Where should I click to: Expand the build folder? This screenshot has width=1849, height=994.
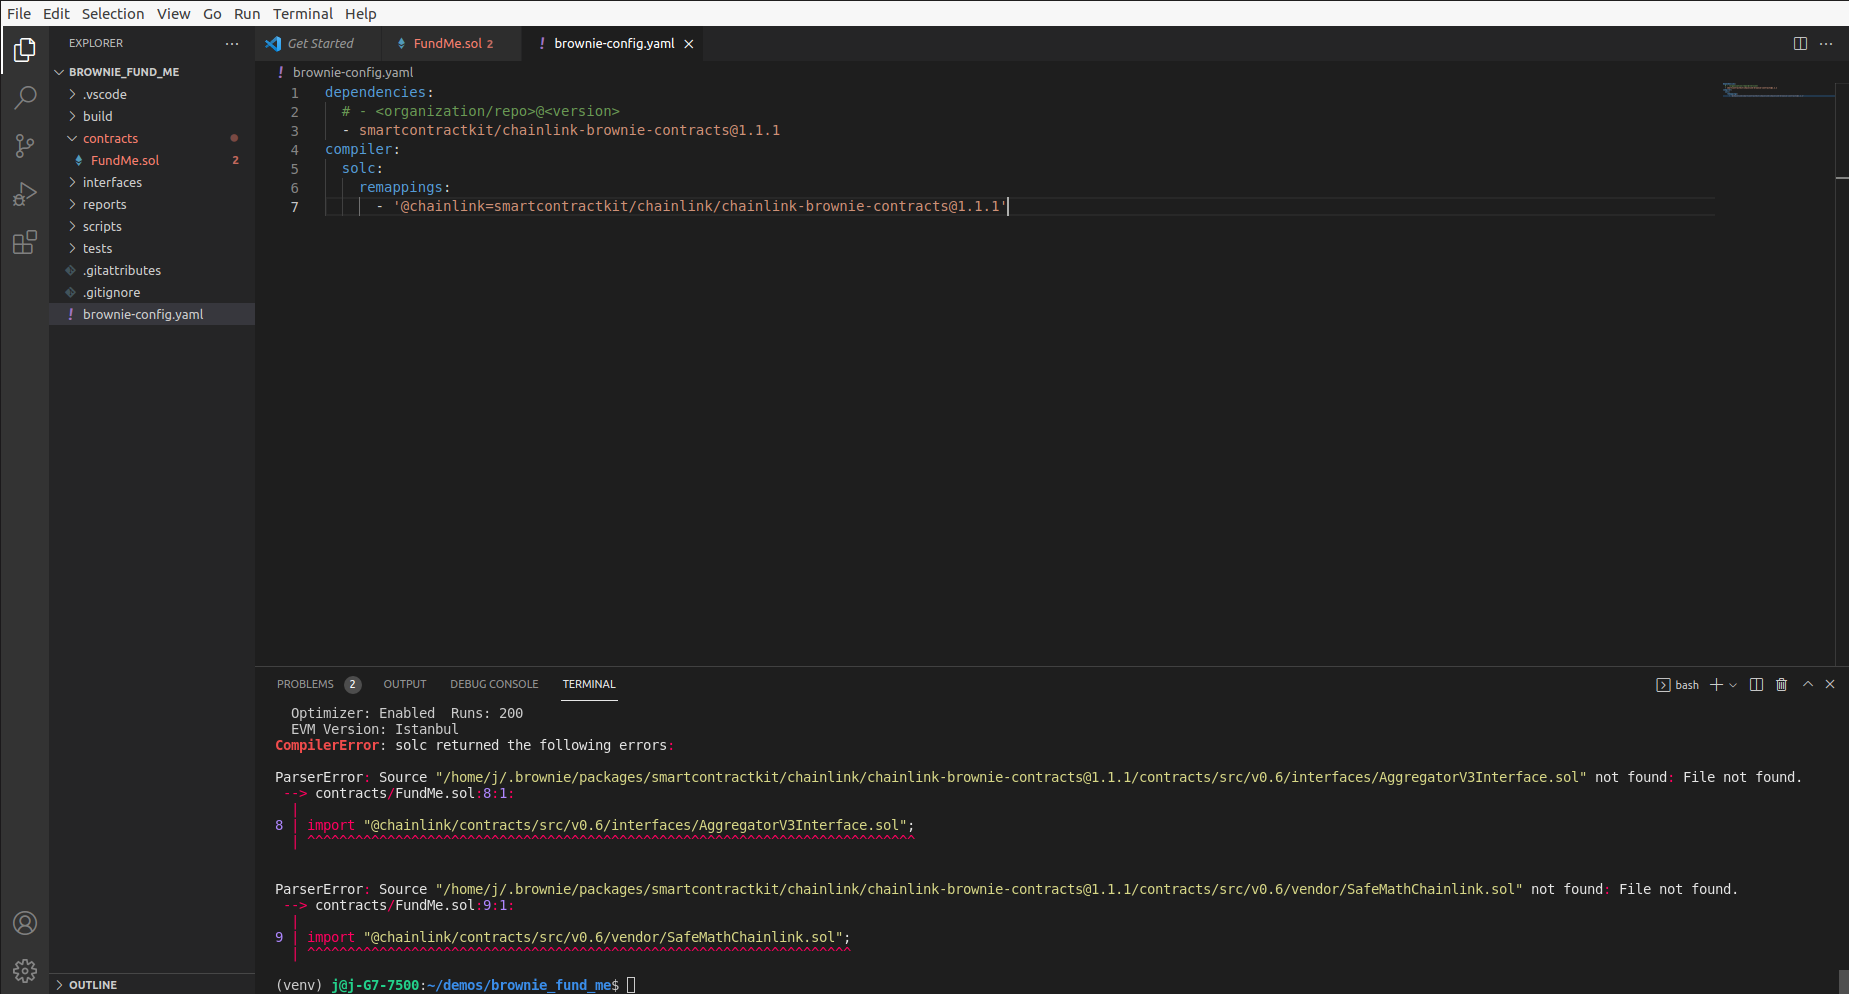tap(152, 117)
